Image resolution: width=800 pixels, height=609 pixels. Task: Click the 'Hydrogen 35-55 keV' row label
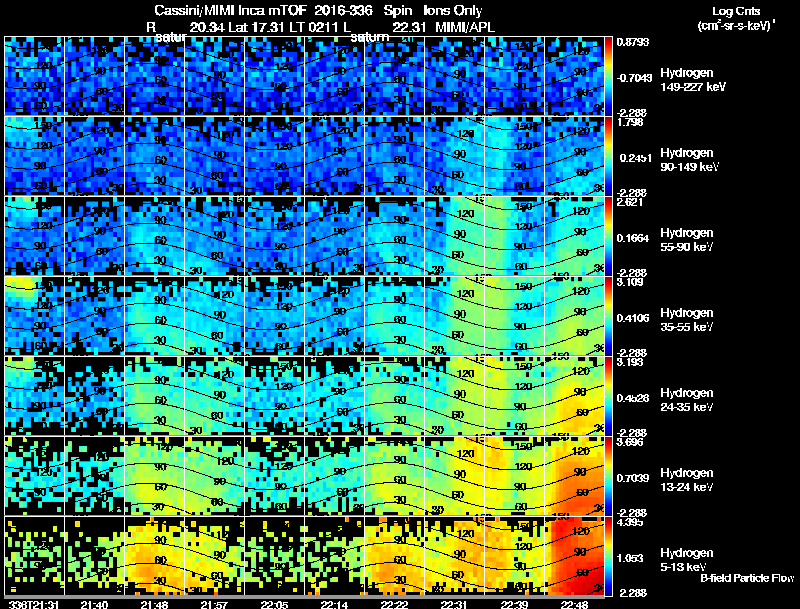click(x=687, y=320)
